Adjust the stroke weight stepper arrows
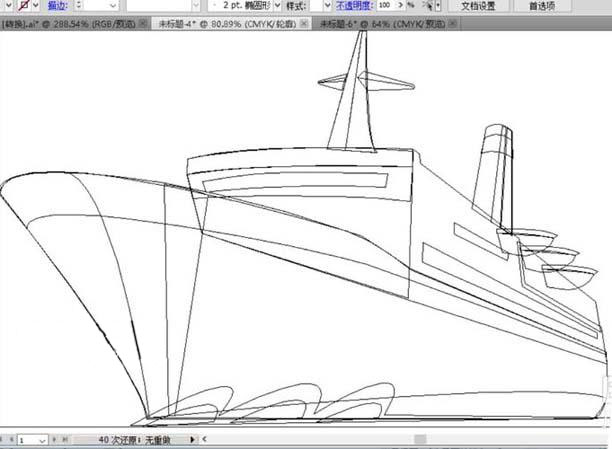Viewport: 612px width, 449px height. coord(79,5)
